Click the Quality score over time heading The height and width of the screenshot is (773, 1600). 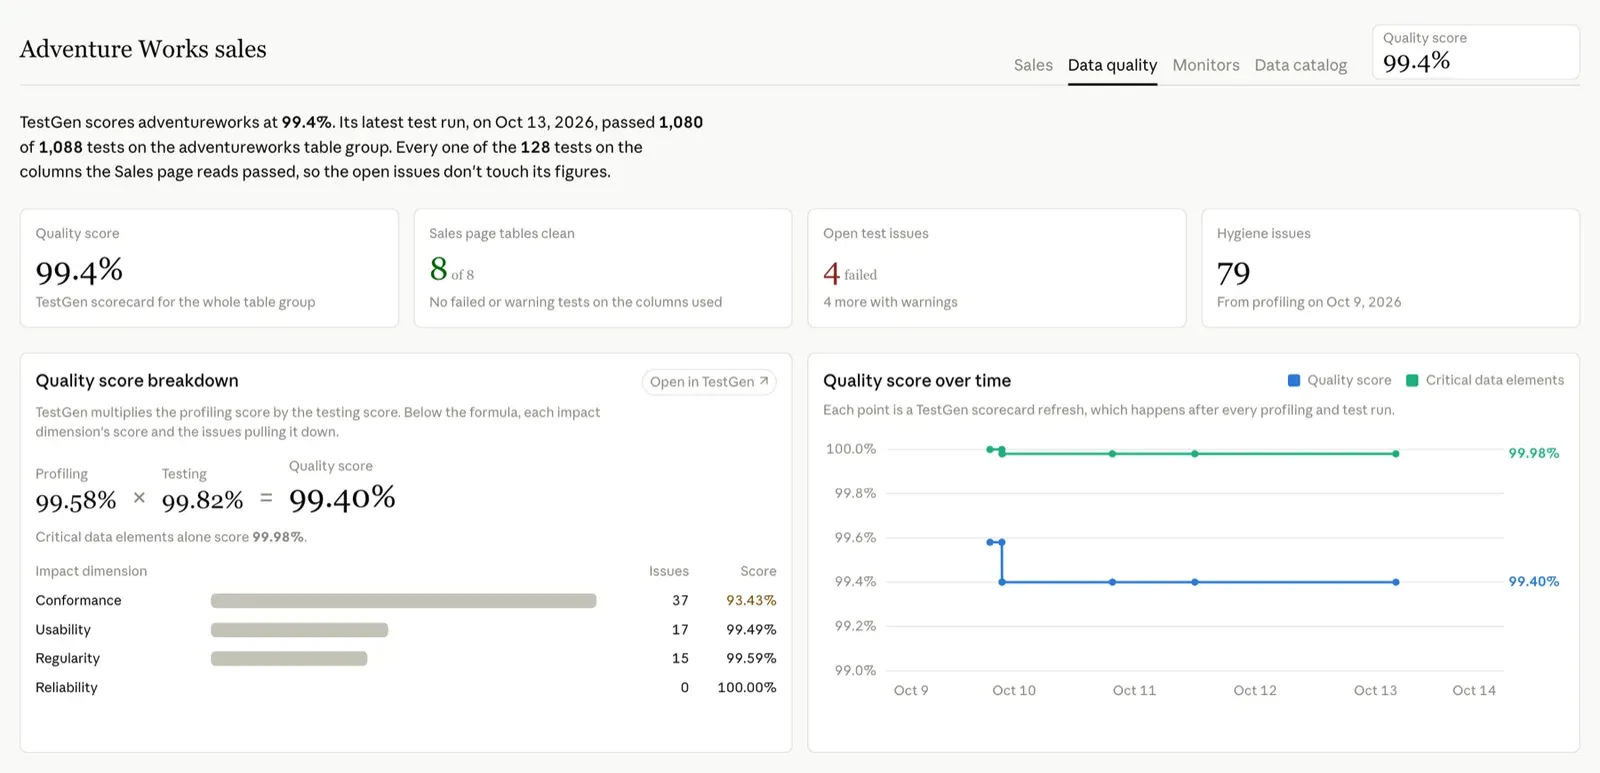pyautogui.click(x=917, y=381)
